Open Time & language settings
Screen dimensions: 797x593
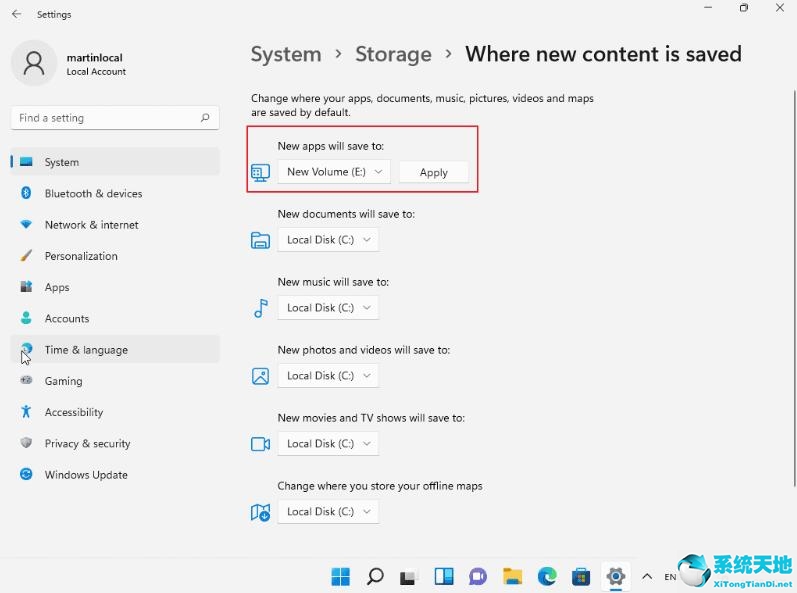115,350
